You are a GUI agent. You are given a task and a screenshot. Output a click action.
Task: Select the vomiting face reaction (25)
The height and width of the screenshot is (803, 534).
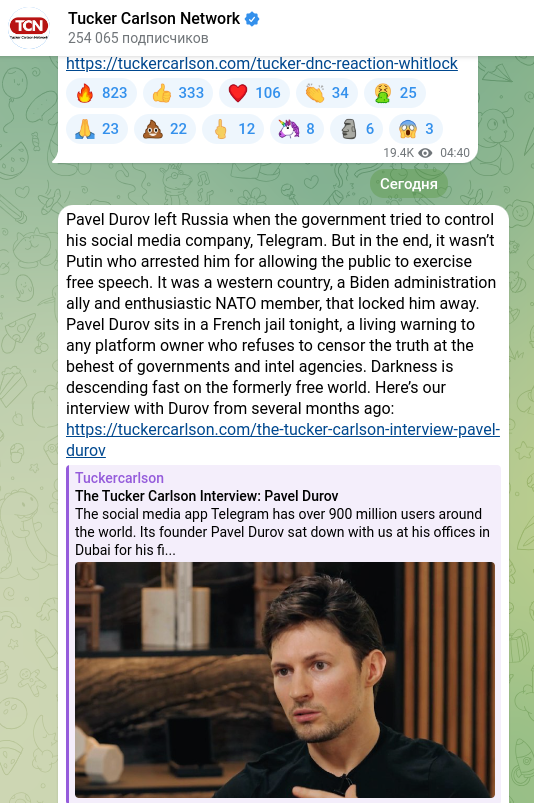(x=395, y=93)
